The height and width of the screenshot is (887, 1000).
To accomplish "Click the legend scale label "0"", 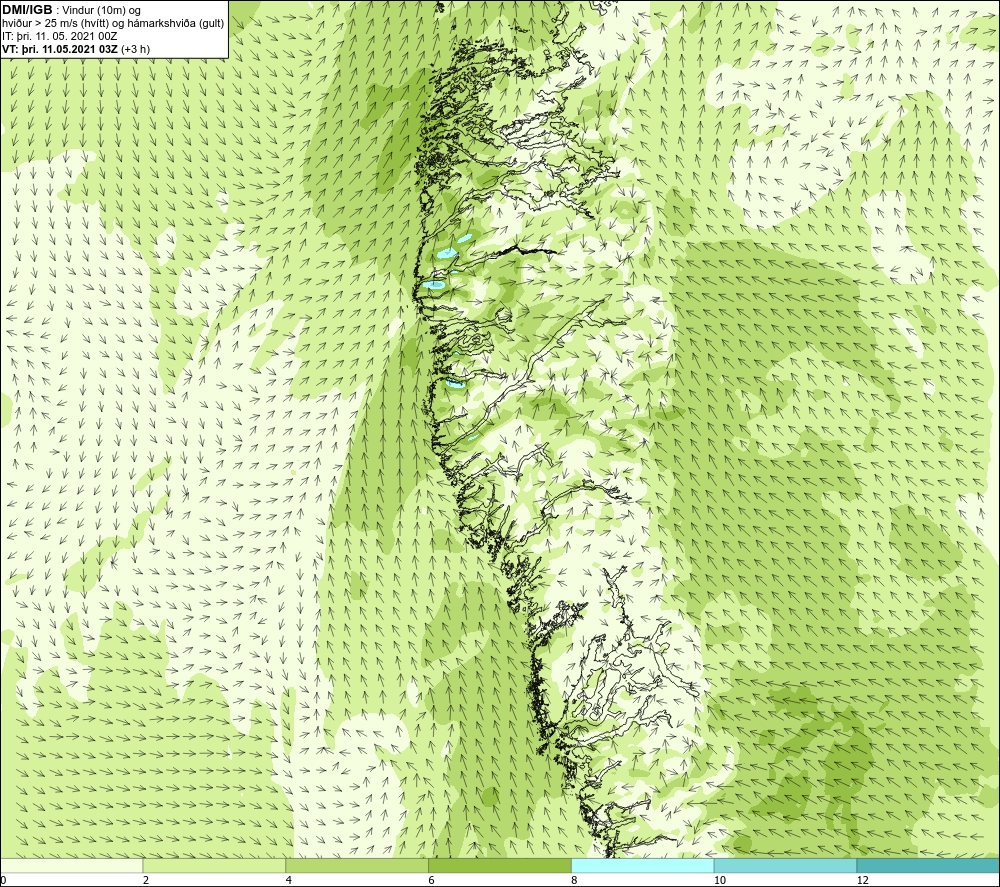I will click(x=3, y=880).
